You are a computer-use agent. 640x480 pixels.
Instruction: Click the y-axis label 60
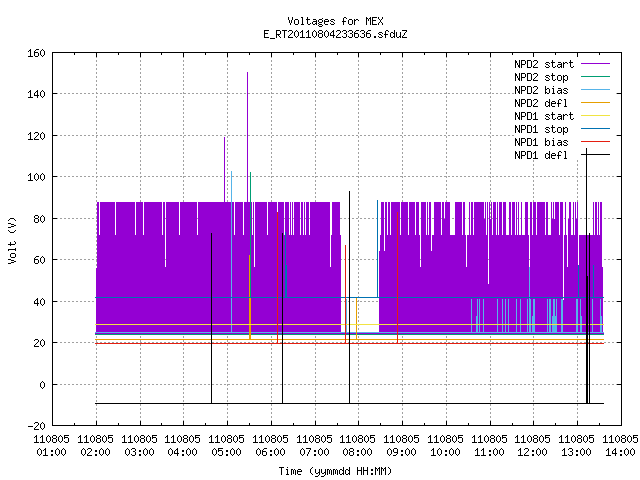pyautogui.click(x=39, y=260)
